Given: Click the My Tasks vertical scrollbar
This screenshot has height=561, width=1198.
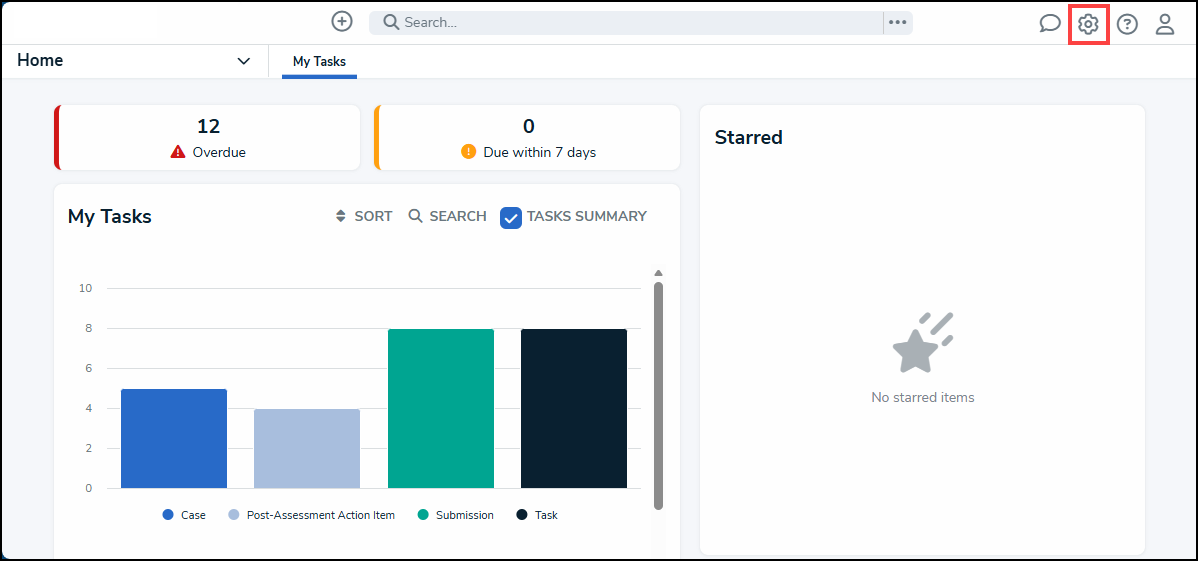Looking at the screenshot, I should [x=658, y=395].
